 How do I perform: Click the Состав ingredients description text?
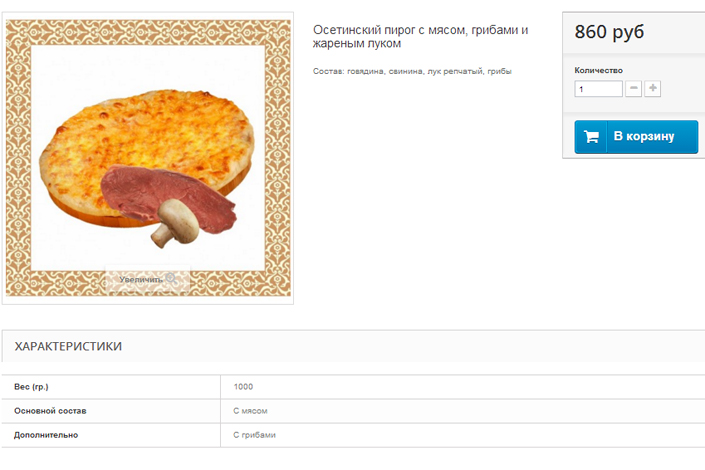coord(412,71)
